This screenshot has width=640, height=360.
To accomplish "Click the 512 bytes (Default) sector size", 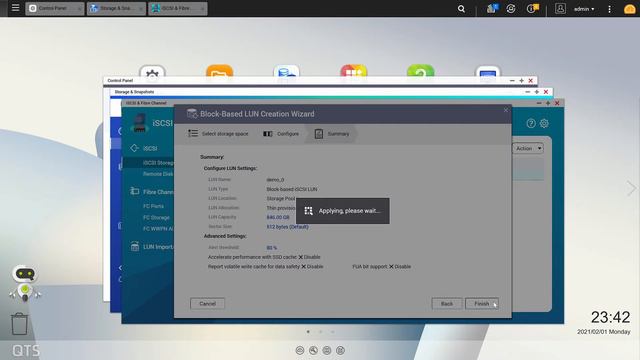I will (x=287, y=227).
